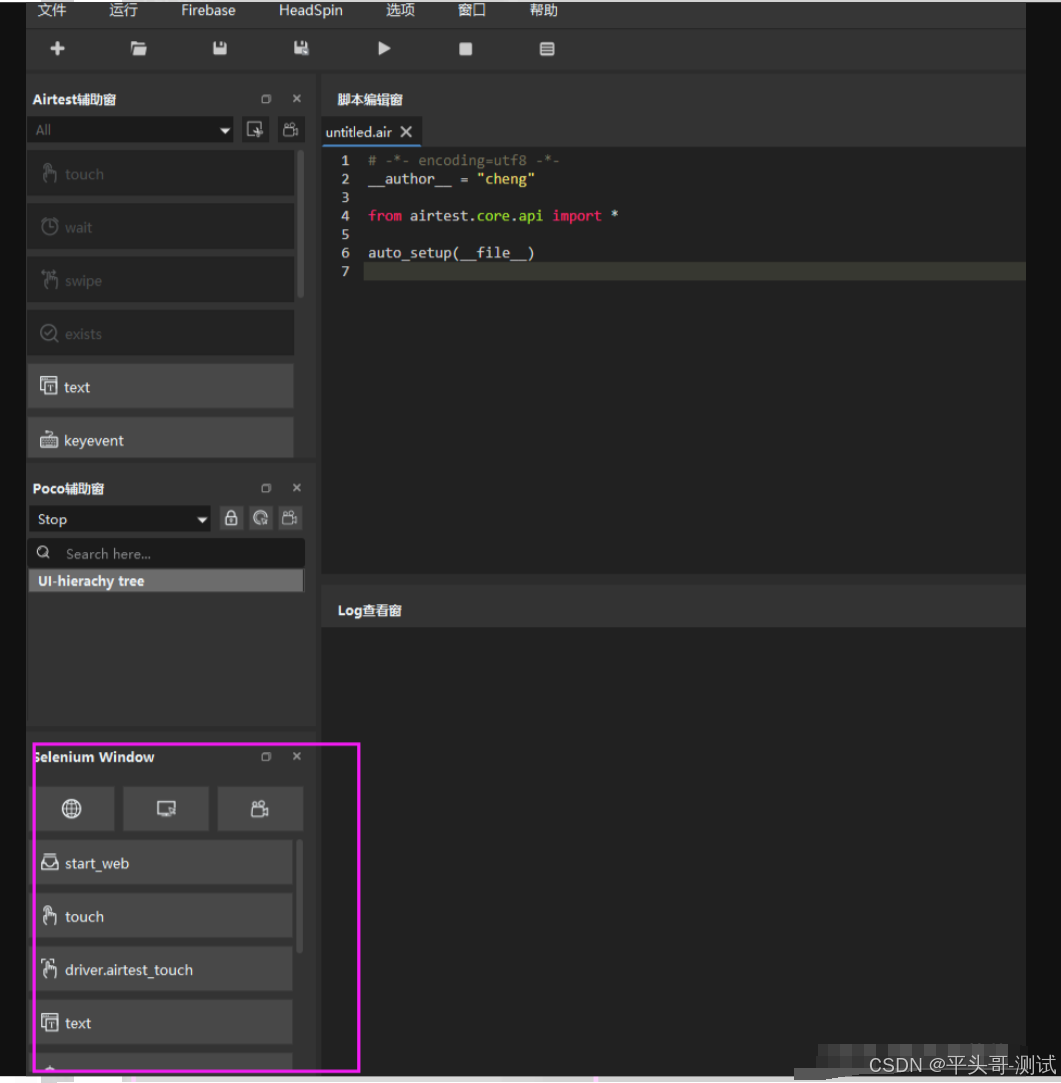Click the save-as toolbar icon
The image size is (1061, 1083).
pyautogui.click(x=301, y=48)
